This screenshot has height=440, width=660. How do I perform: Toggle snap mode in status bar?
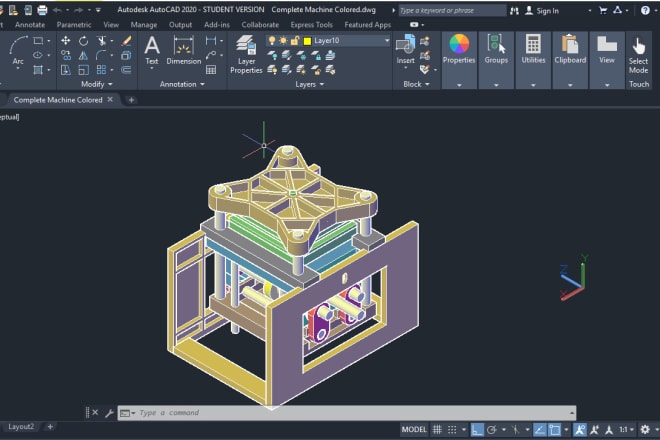tap(452, 429)
